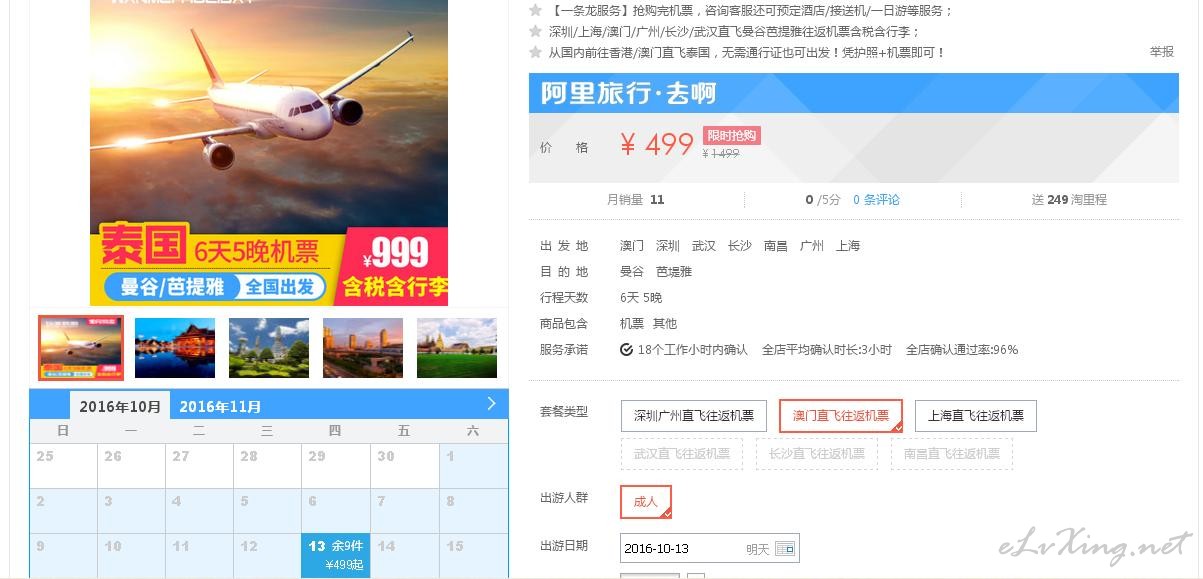View the last thumbnail with green lawn
This screenshot has height=579, width=1203.
pos(457,348)
